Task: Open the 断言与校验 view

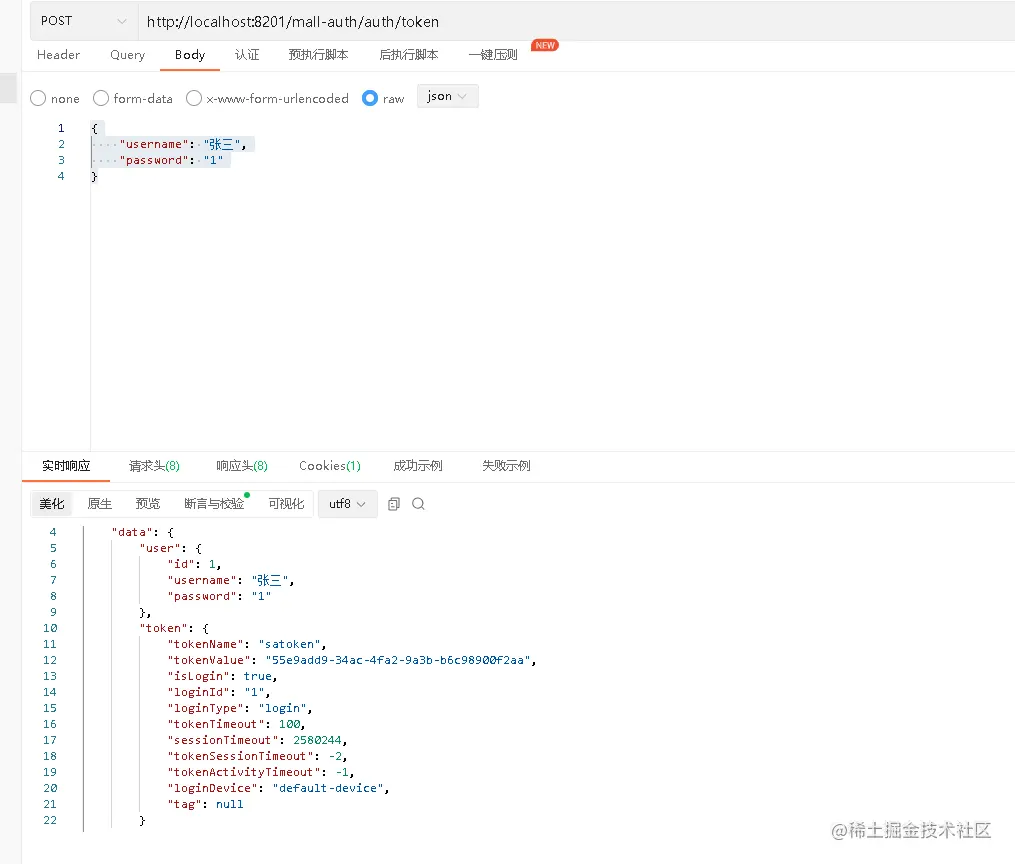Action: click(x=214, y=504)
